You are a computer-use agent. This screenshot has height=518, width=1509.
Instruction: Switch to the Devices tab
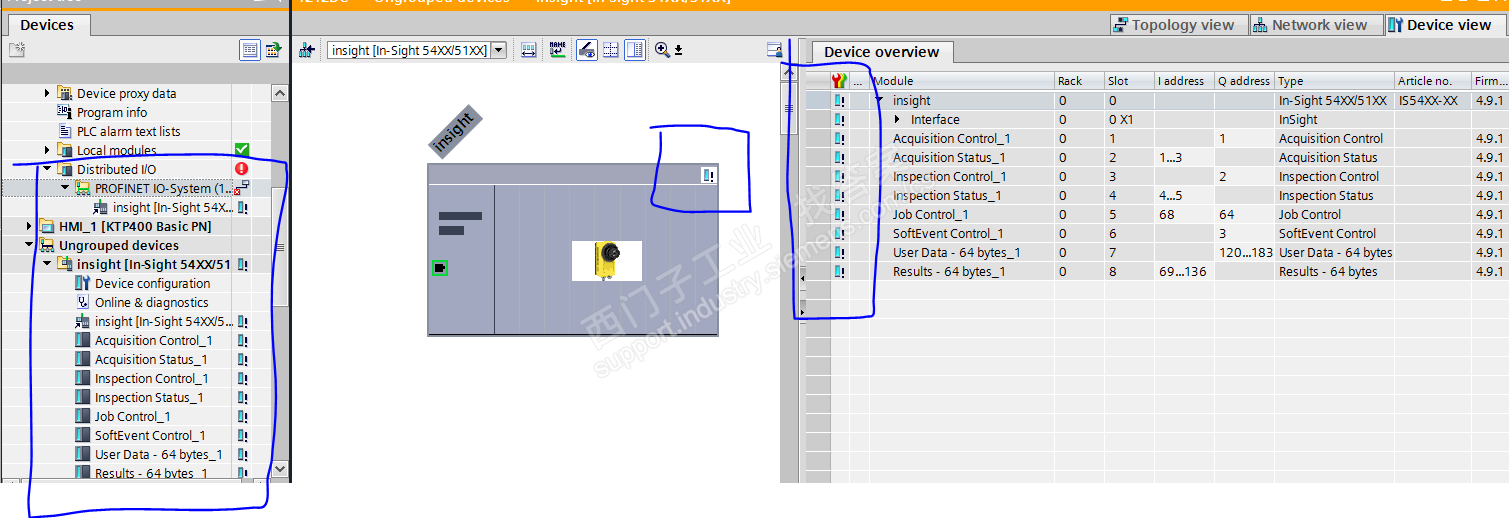[x=46, y=24]
